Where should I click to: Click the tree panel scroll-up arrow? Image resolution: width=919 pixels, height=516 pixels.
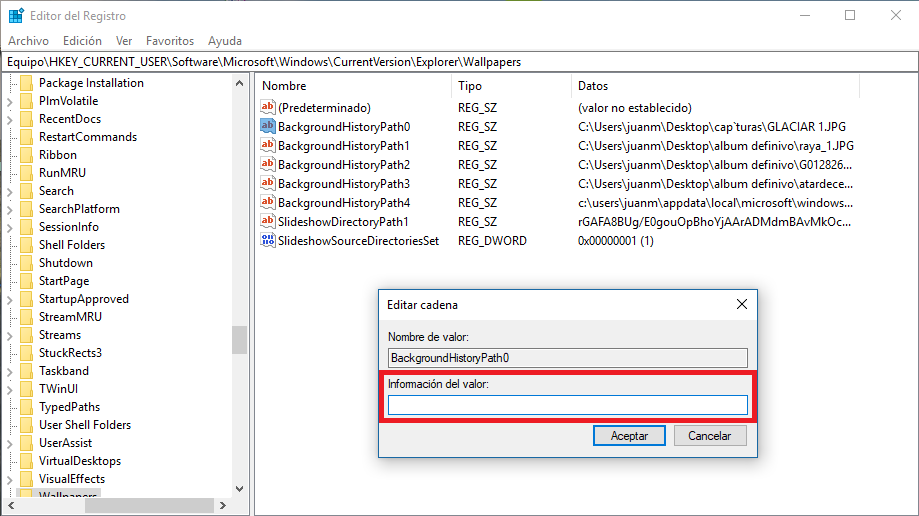[239, 83]
